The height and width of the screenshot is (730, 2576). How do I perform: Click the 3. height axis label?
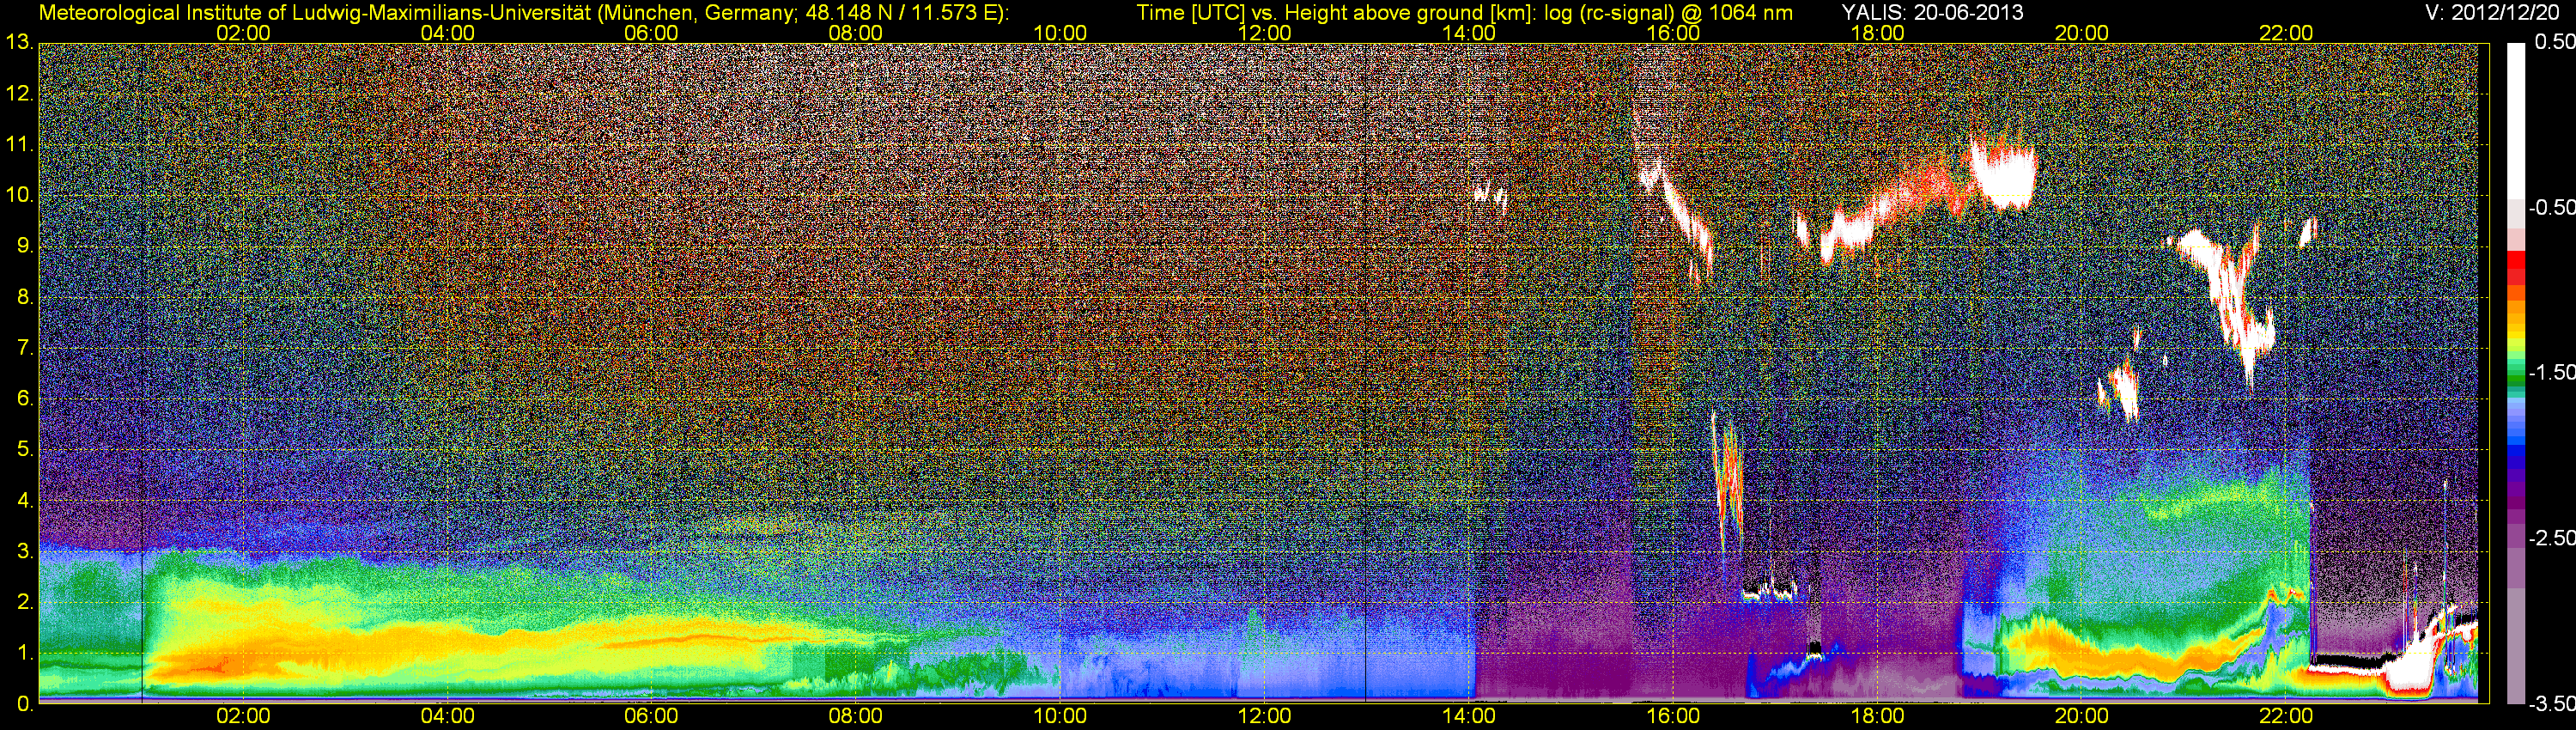pos(26,551)
